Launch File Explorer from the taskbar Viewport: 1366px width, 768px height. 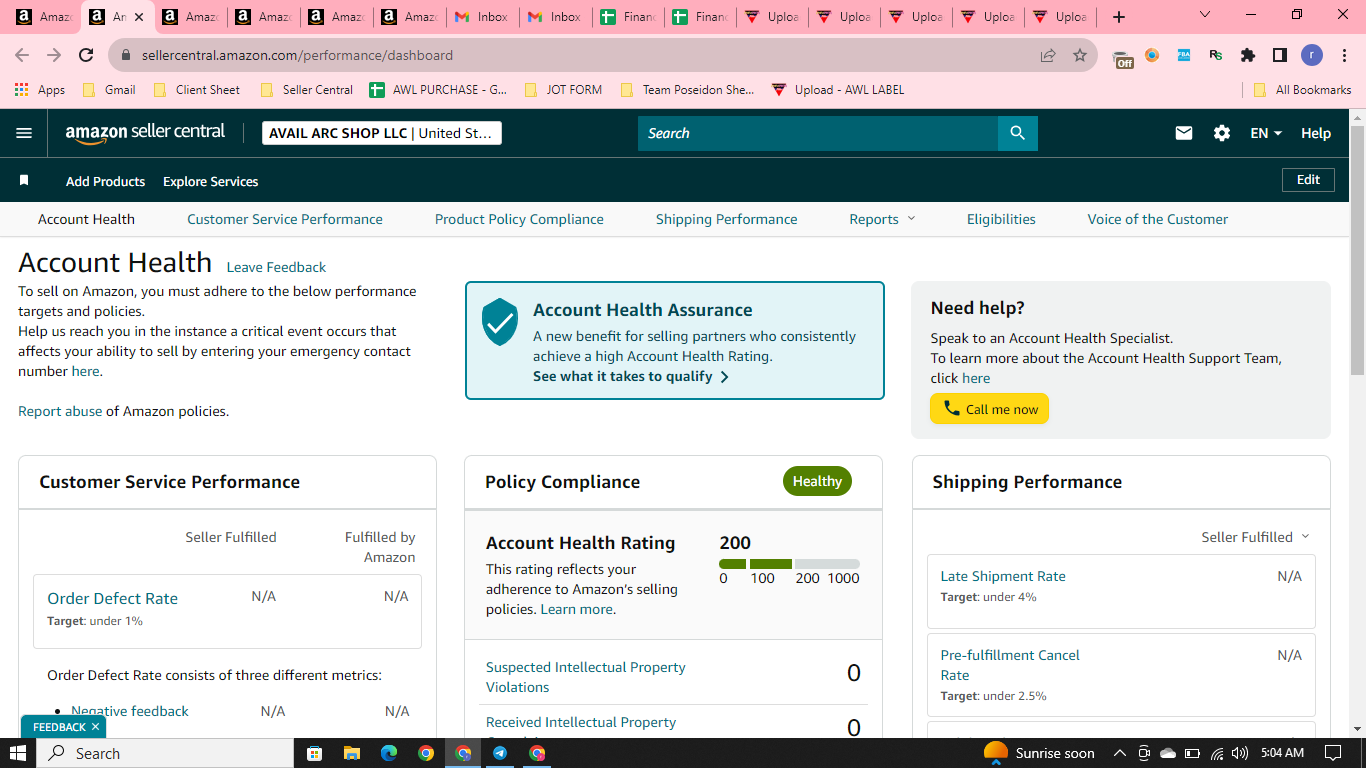coord(351,753)
